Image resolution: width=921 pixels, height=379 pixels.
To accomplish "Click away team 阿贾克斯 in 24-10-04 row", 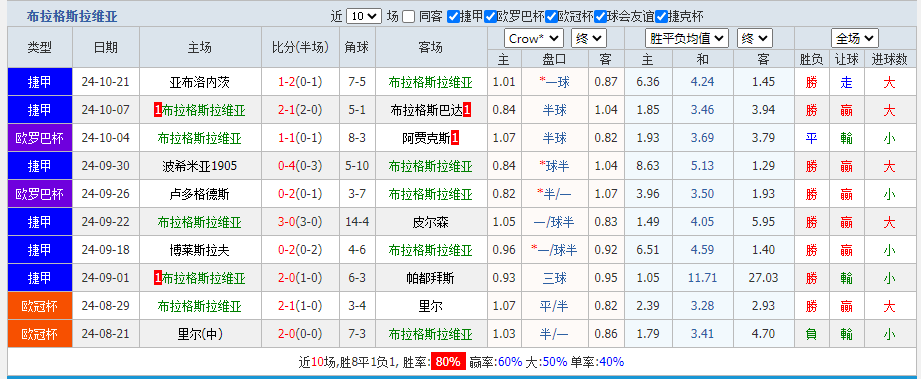I will (x=426, y=138).
